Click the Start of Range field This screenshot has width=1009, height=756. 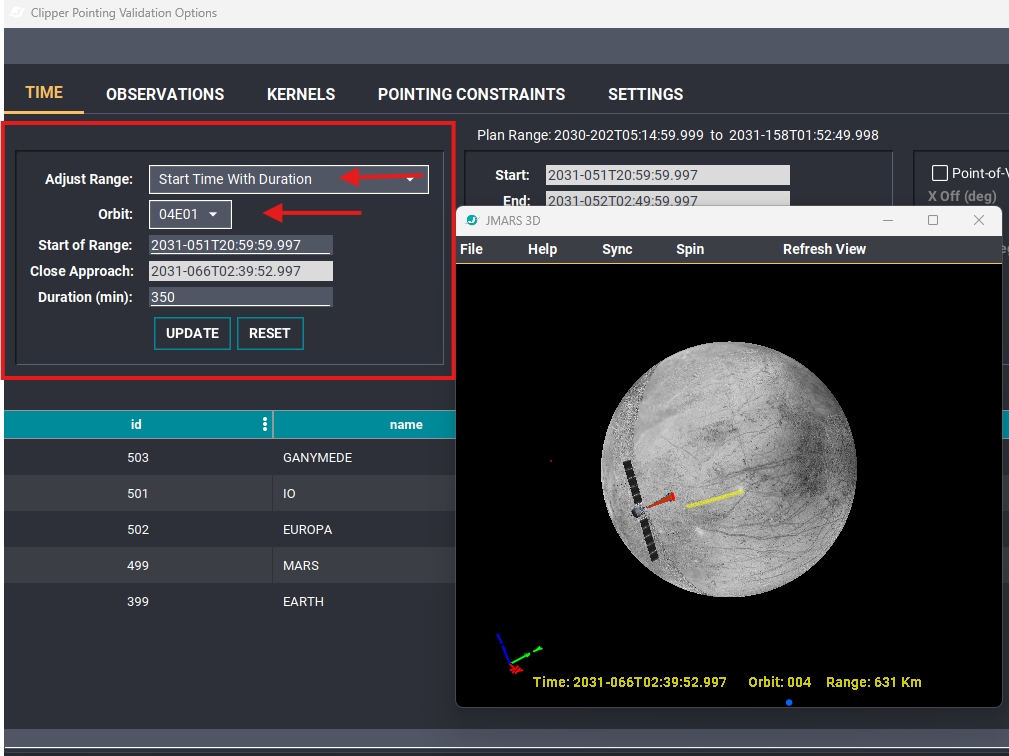click(x=241, y=245)
